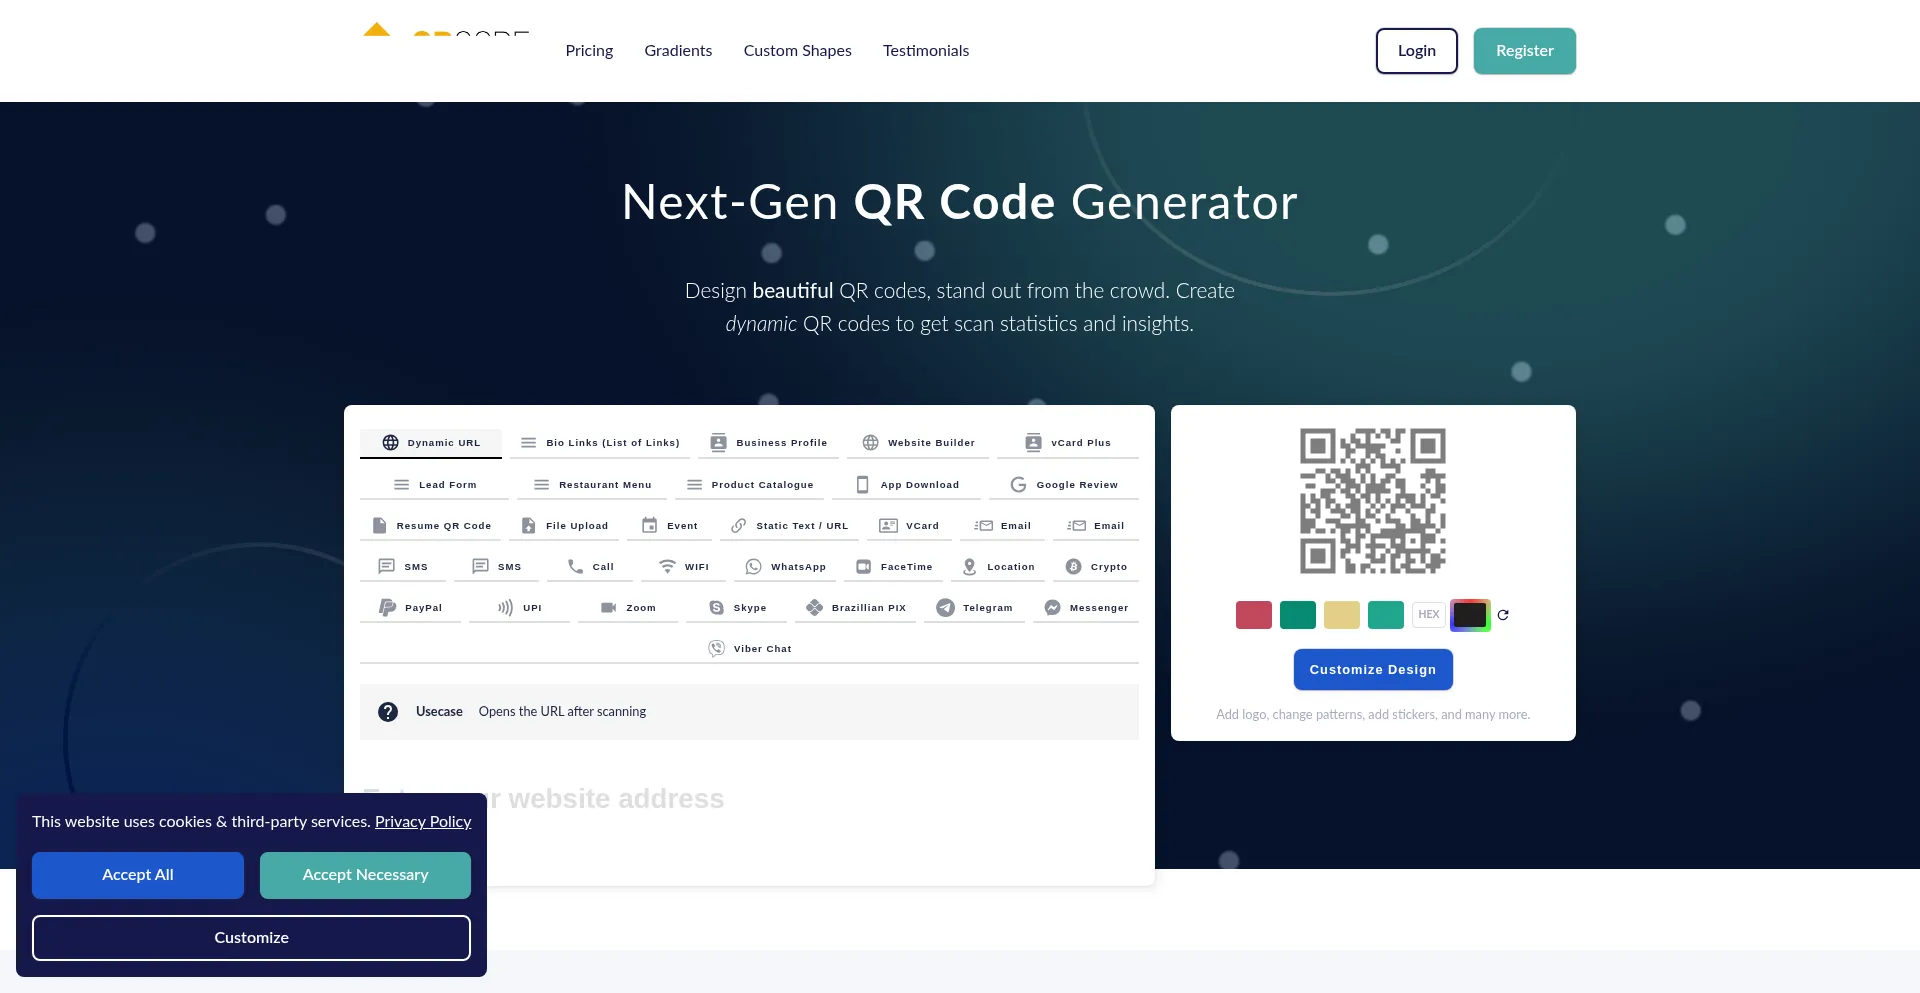
Task: Select the Crypto QR type icon
Action: [1073, 567]
